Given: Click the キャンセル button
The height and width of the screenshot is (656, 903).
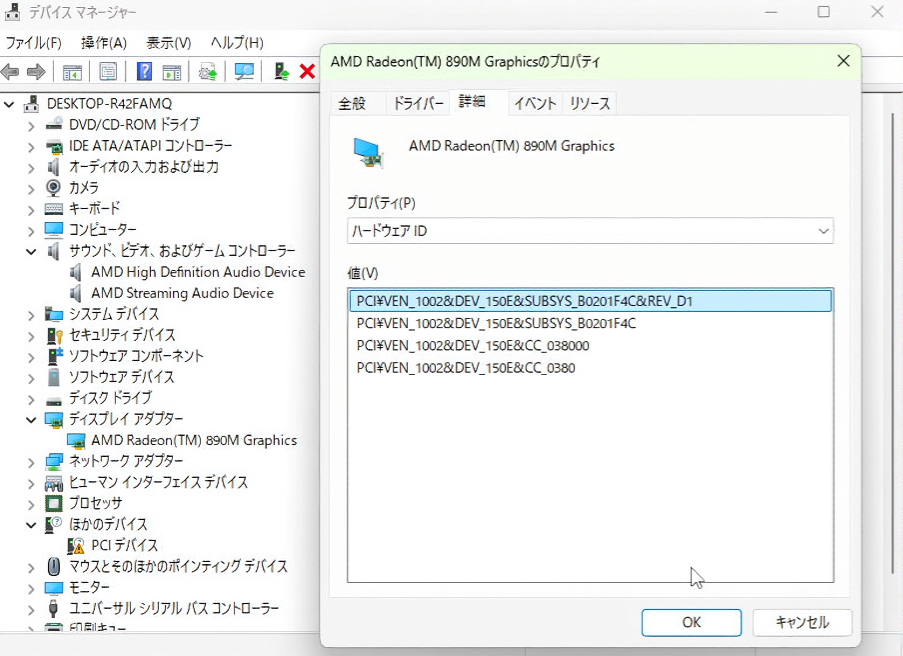Looking at the screenshot, I should click(802, 623).
